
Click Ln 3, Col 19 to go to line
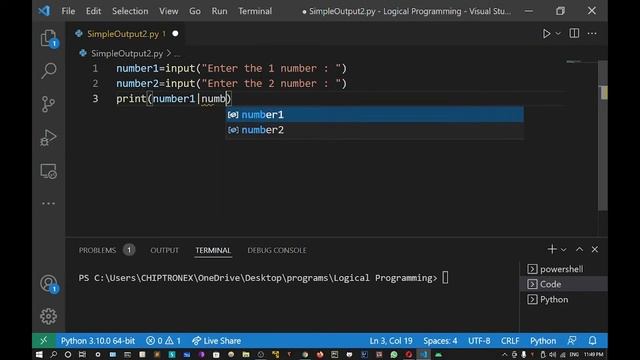(x=391, y=340)
